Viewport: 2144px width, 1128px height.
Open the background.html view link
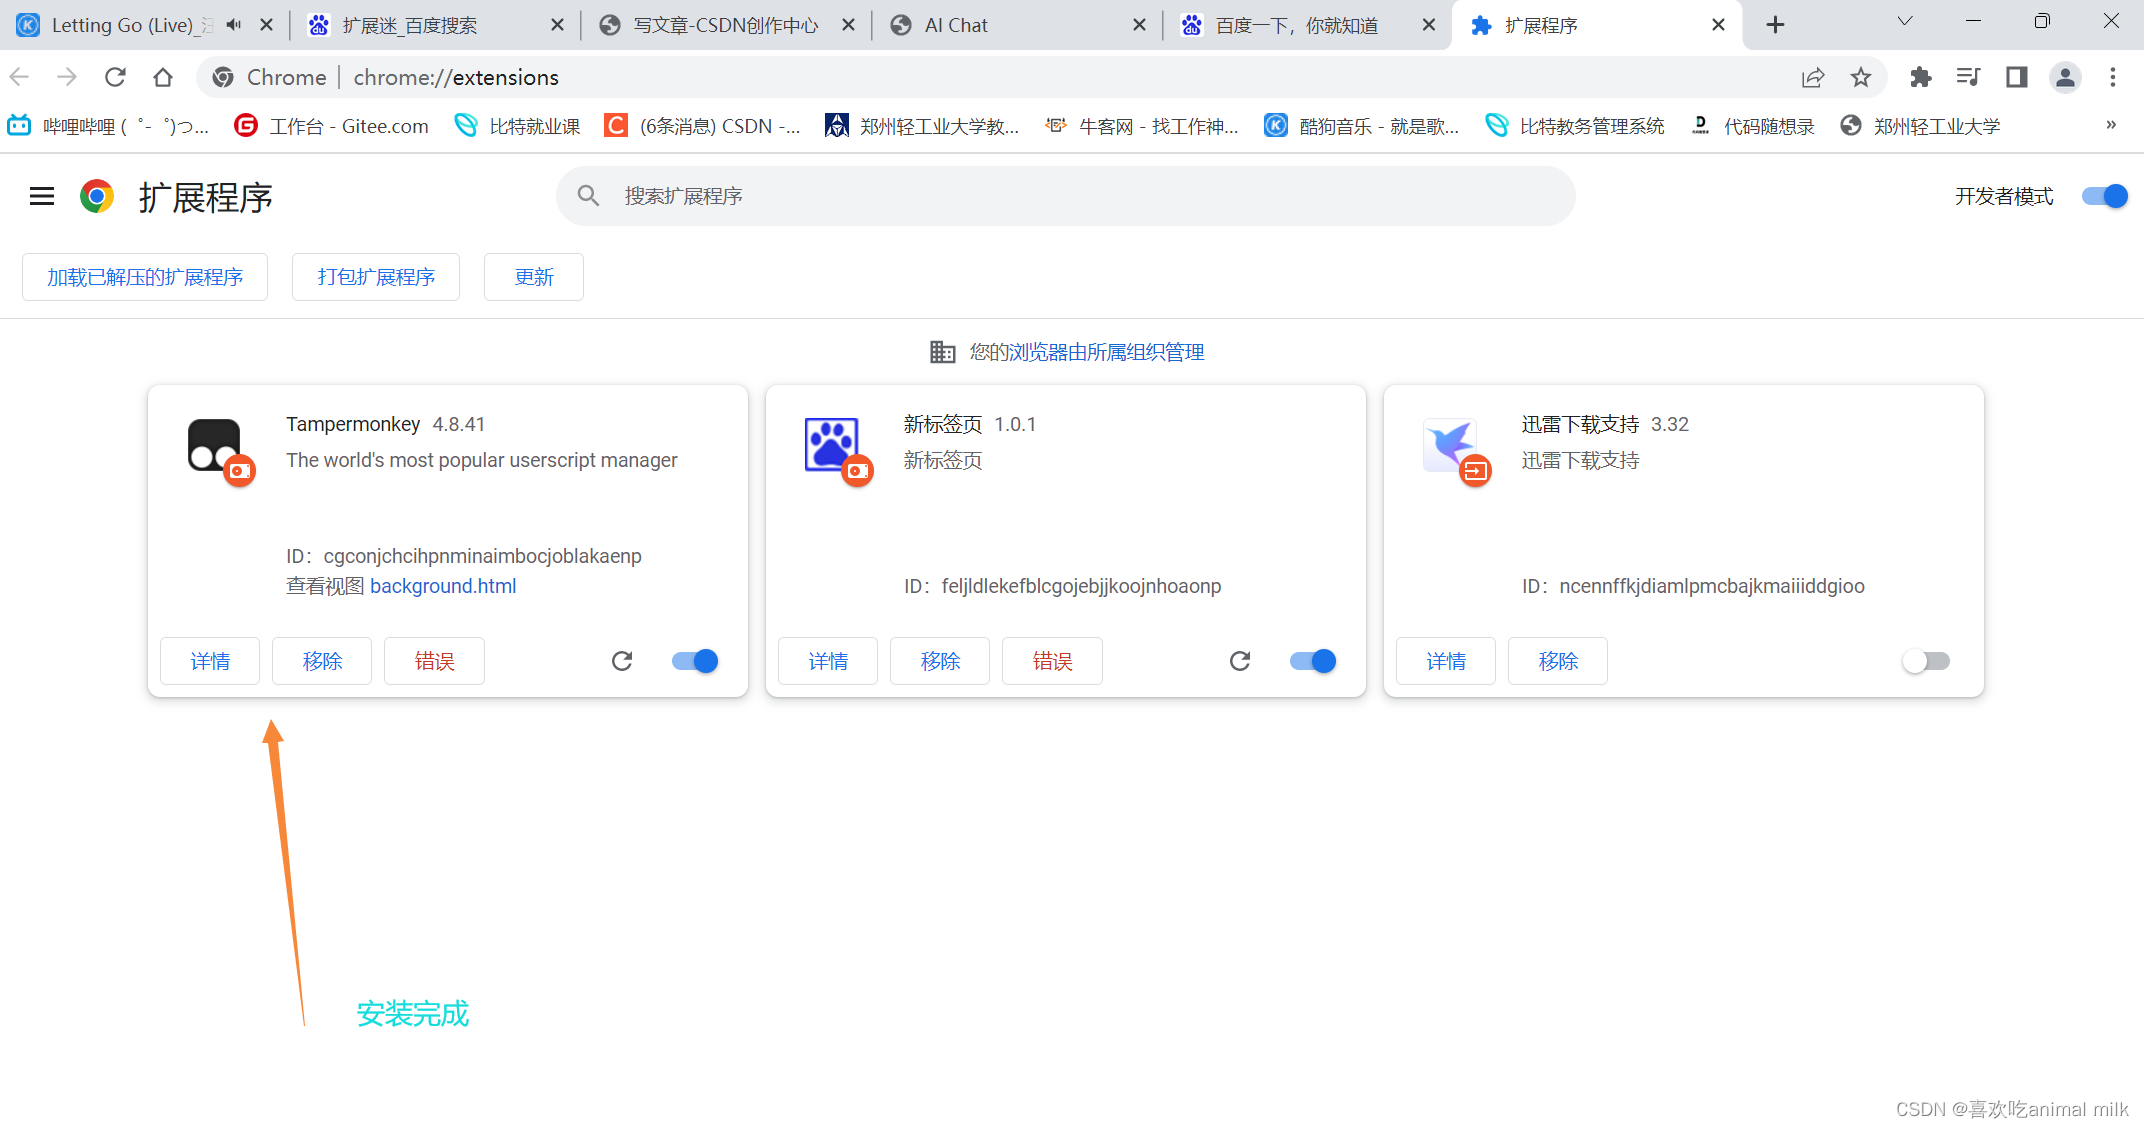[x=443, y=586]
